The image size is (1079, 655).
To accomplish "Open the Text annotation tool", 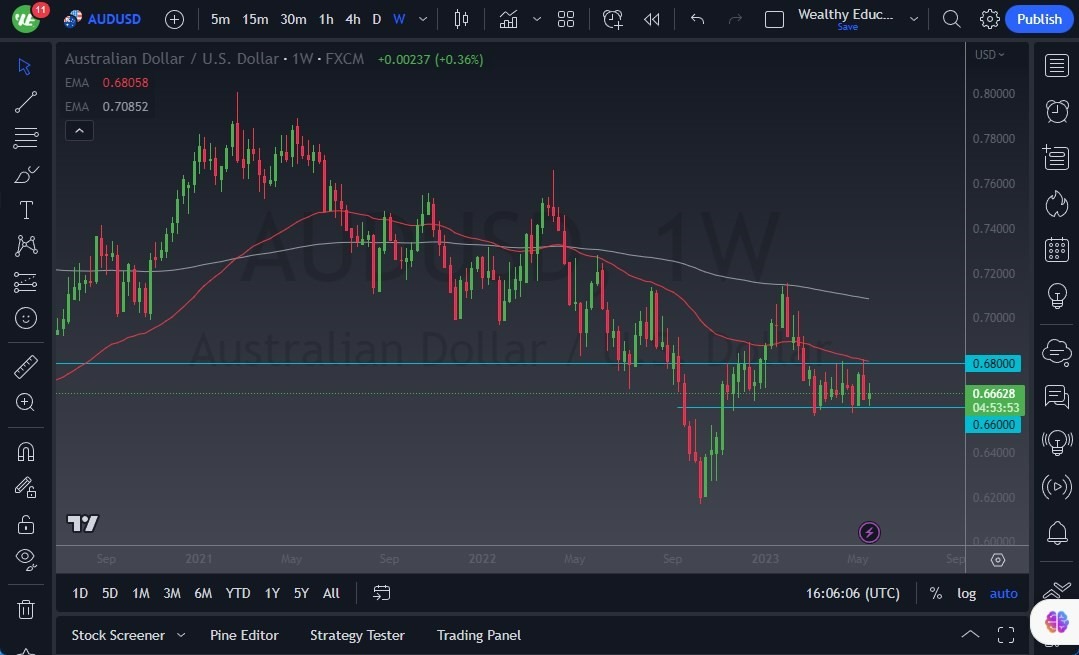I will 25,209.
